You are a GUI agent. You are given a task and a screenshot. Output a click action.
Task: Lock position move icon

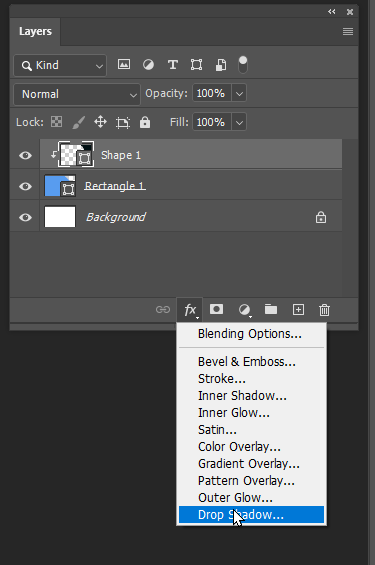tap(101, 122)
